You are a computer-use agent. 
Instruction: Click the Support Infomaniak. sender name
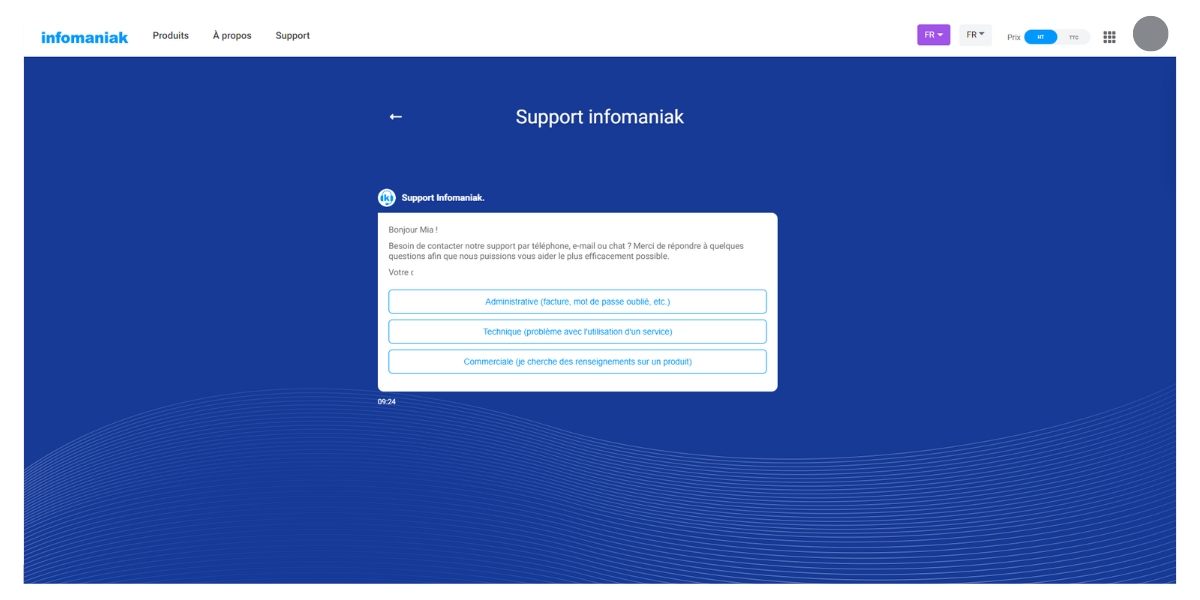pos(443,198)
